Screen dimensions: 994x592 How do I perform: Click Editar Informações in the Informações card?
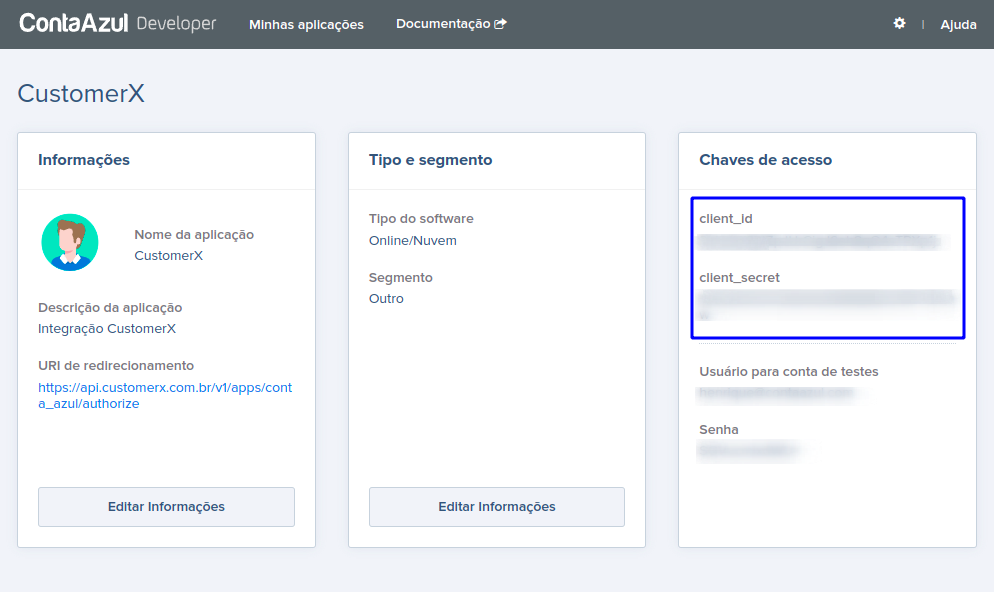point(166,506)
